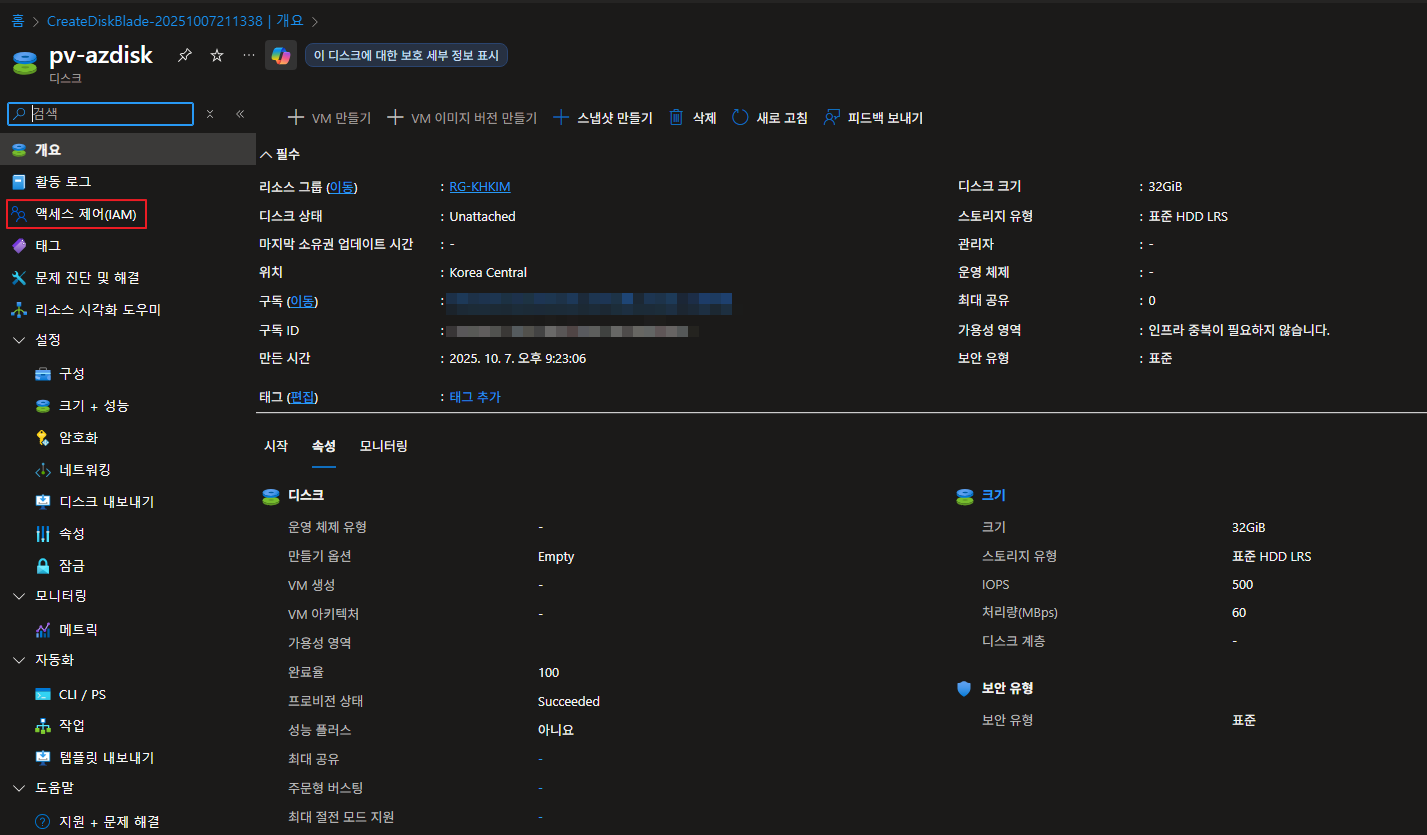Click the 네트워킹 icon
The width and height of the screenshot is (1427, 835).
43,470
